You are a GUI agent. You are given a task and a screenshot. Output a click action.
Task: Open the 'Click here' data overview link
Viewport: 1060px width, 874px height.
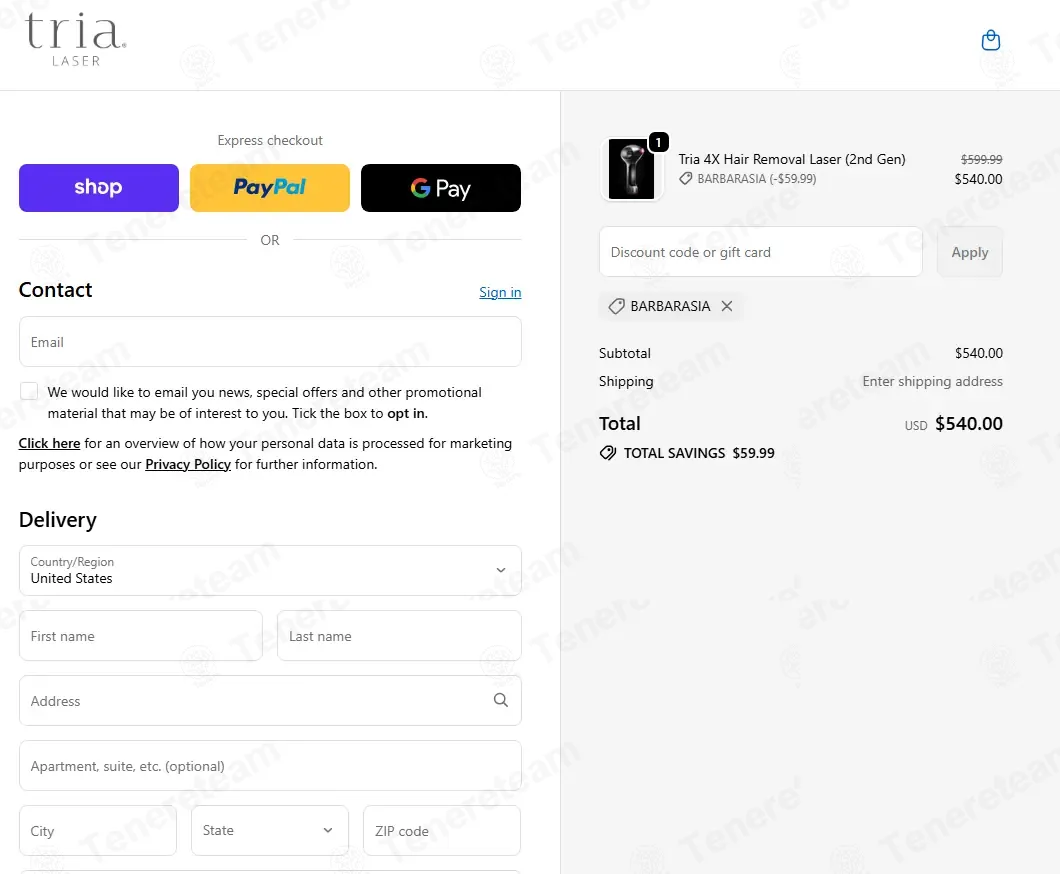tap(49, 443)
